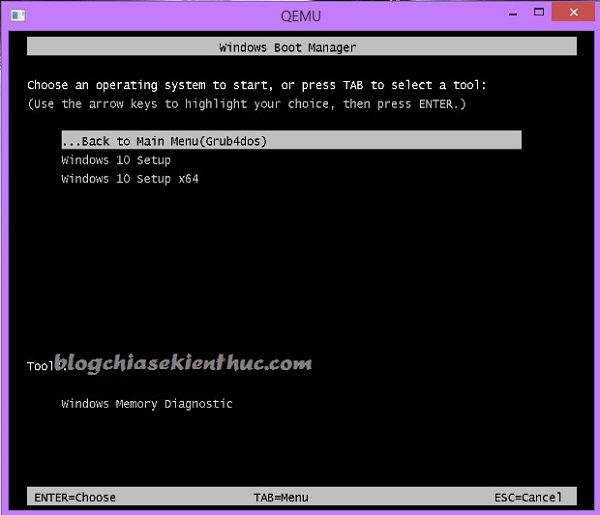Click the 'Windows Boot Manager' header

click(302, 46)
